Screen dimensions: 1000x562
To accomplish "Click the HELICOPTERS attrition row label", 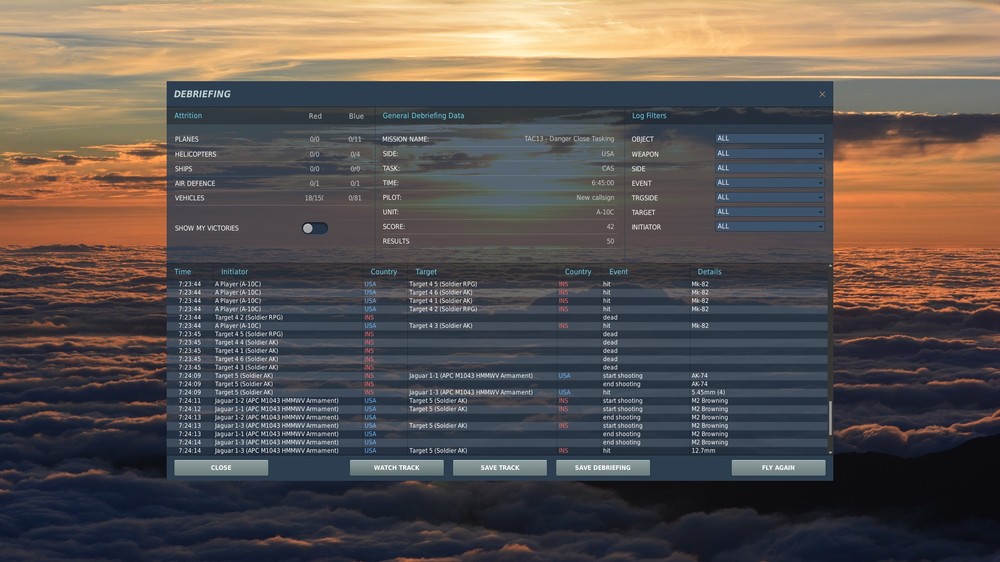I will (196, 154).
